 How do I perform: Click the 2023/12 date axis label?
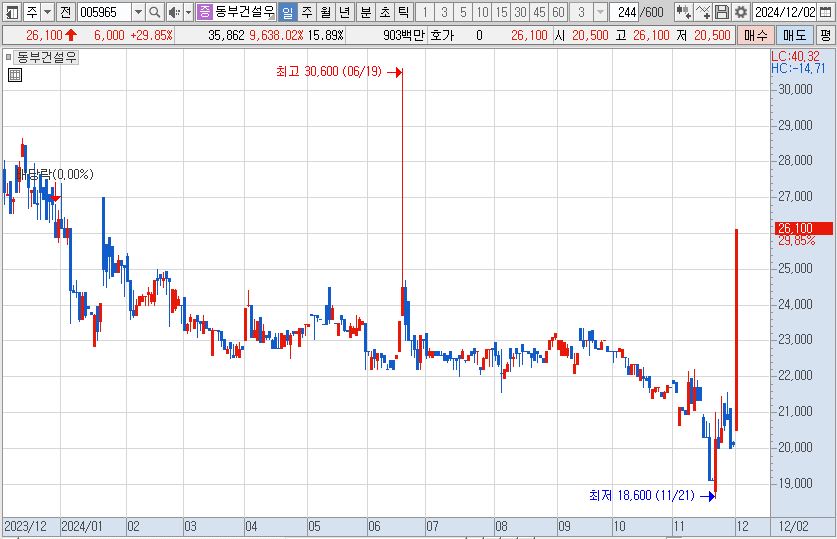(25, 527)
